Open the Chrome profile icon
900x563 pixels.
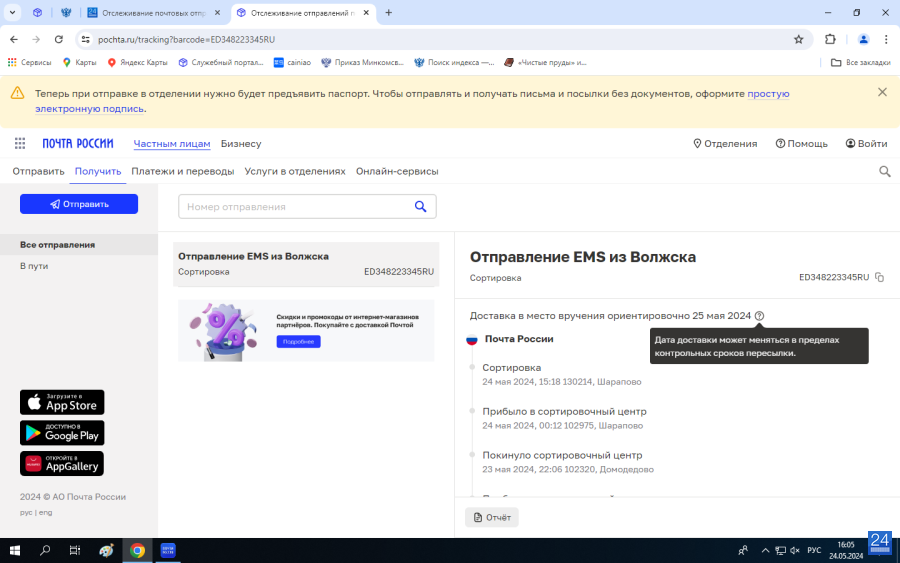[x=863, y=39]
